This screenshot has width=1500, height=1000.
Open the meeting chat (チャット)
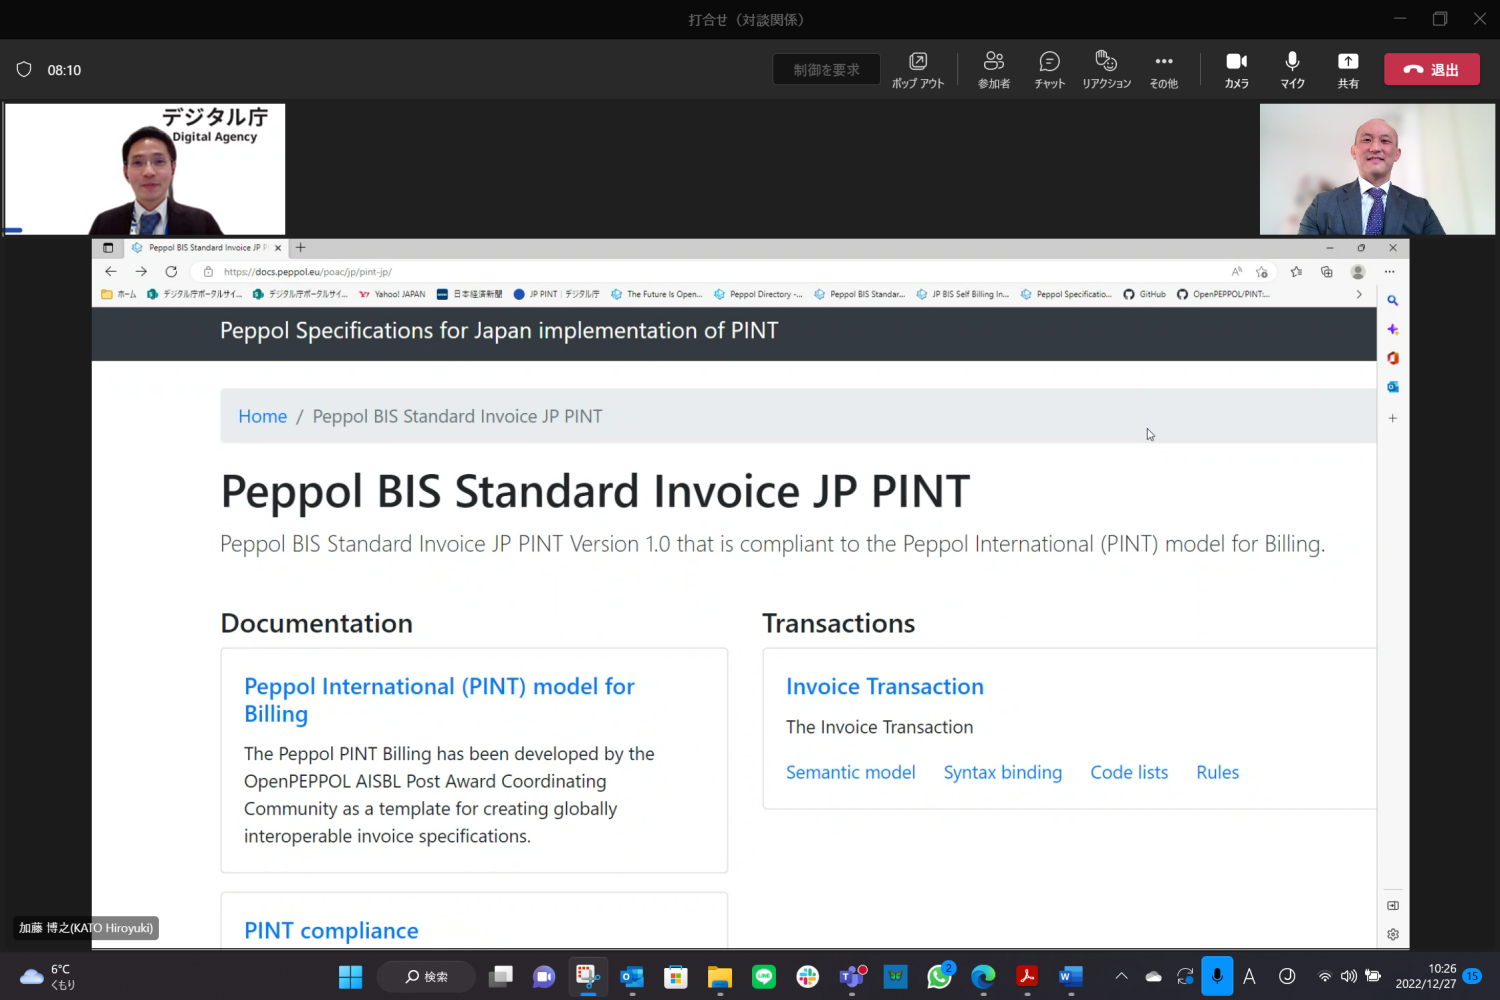click(x=1049, y=69)
